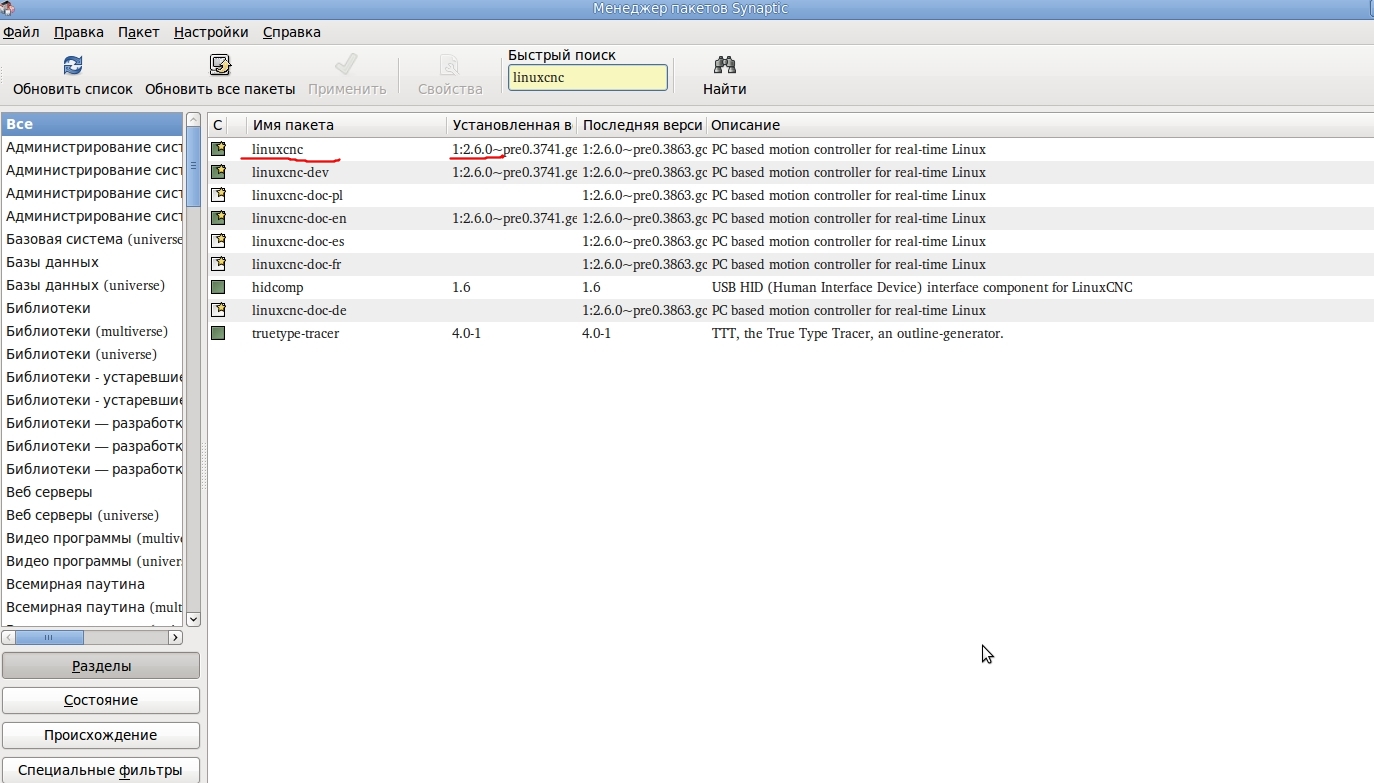Open the Файл menu
1374x783 pixels.
click(x=21, y=32)
